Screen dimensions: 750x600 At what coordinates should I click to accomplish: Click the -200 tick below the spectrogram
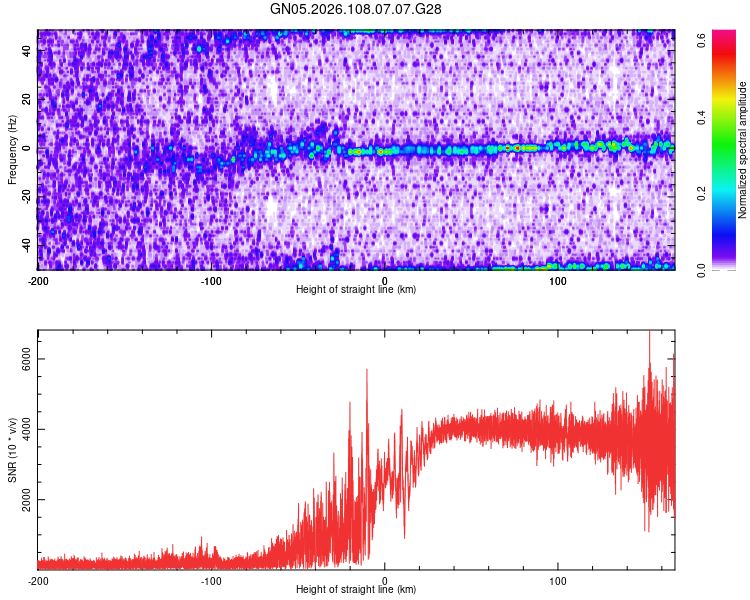pyautogui.click(x=38, y=281)
